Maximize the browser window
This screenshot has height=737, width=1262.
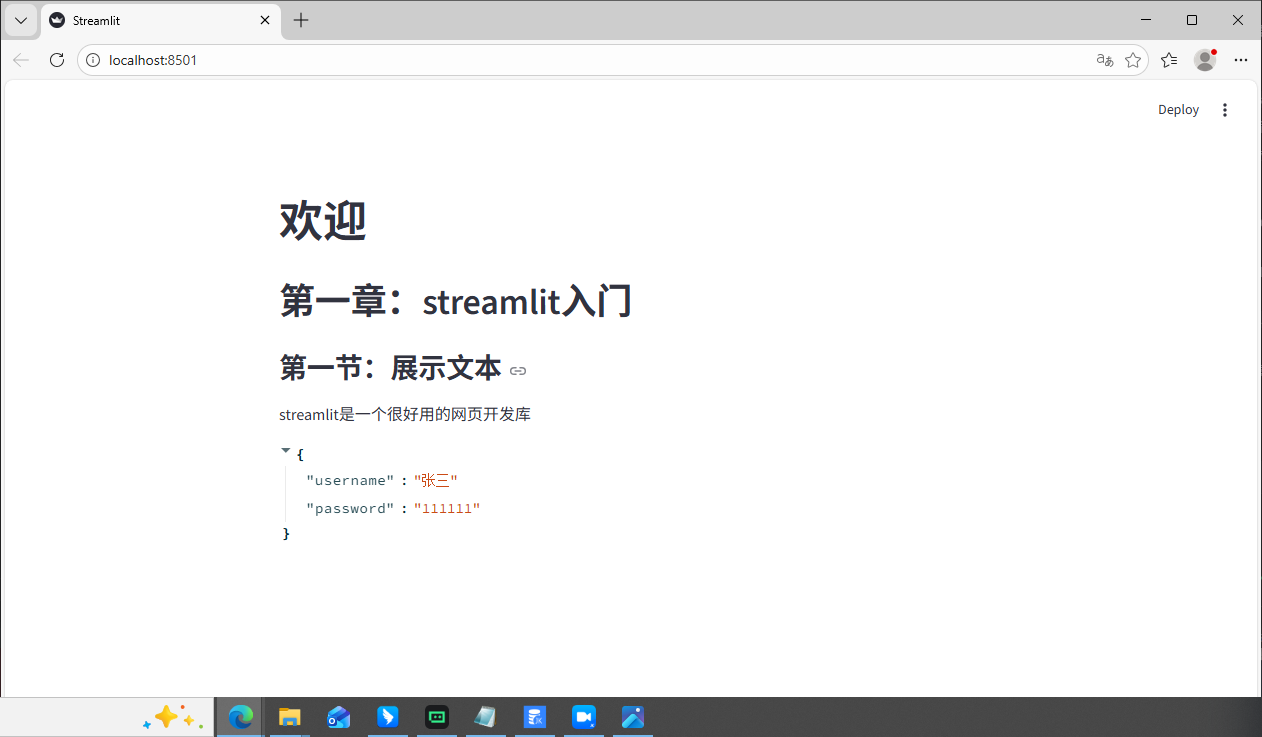tap(1192, 20)
